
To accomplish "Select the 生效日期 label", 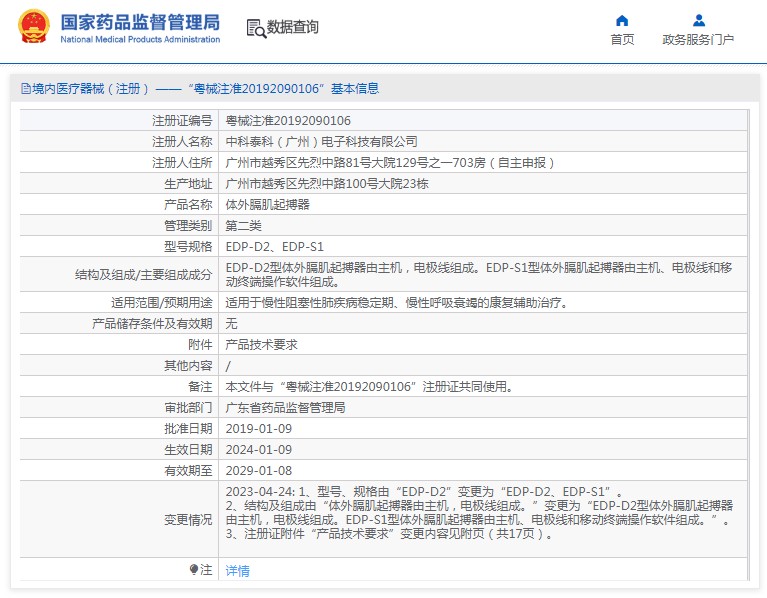I will coord(188,450).
